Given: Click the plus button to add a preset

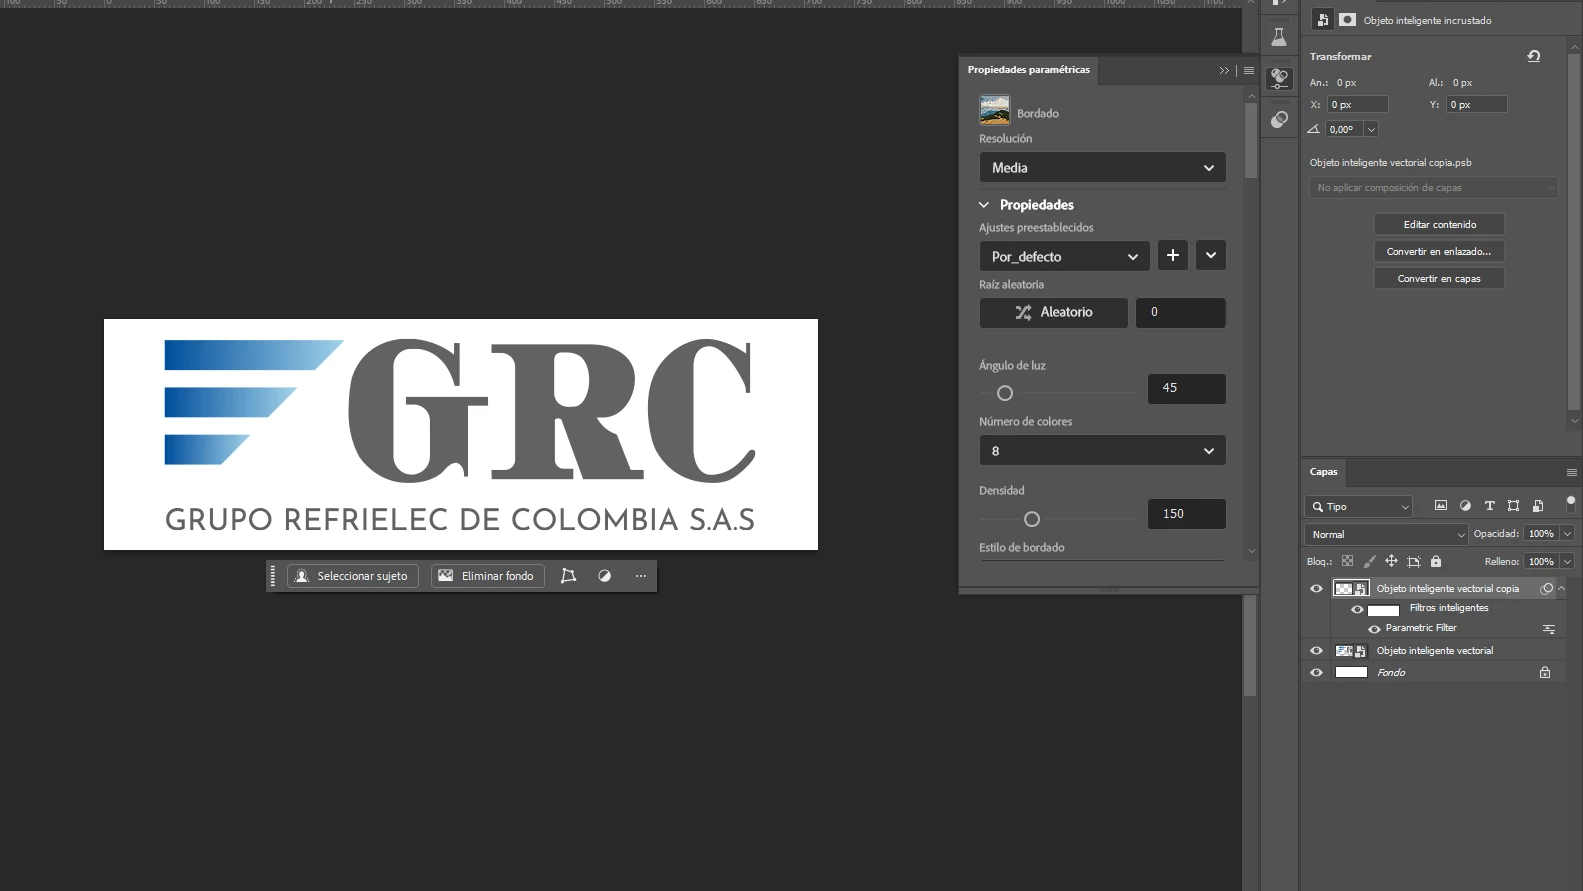Looking at the screenshot, I should point(1173,256).
